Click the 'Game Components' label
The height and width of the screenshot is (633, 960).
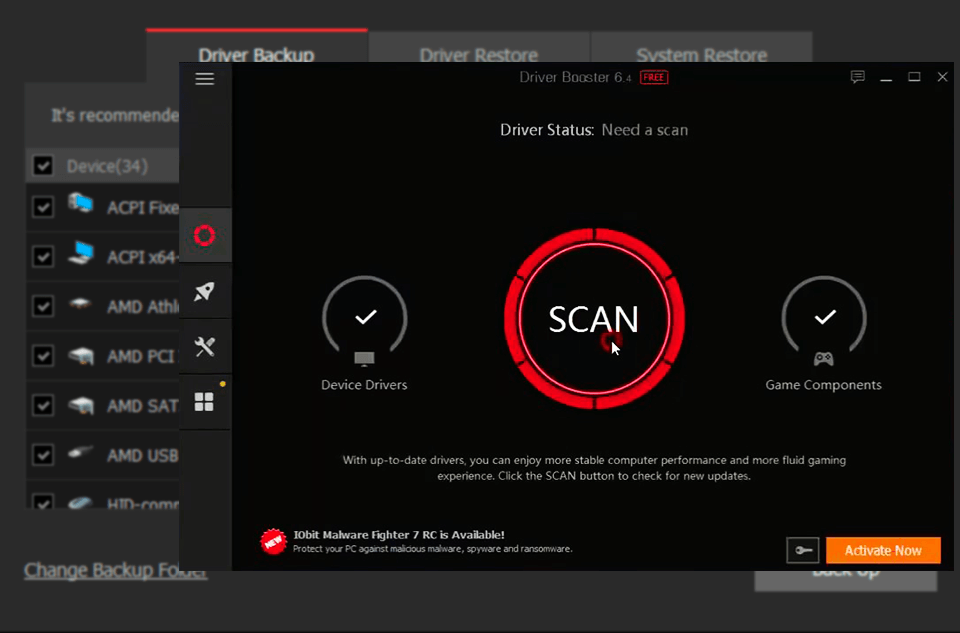coord(823,384)
